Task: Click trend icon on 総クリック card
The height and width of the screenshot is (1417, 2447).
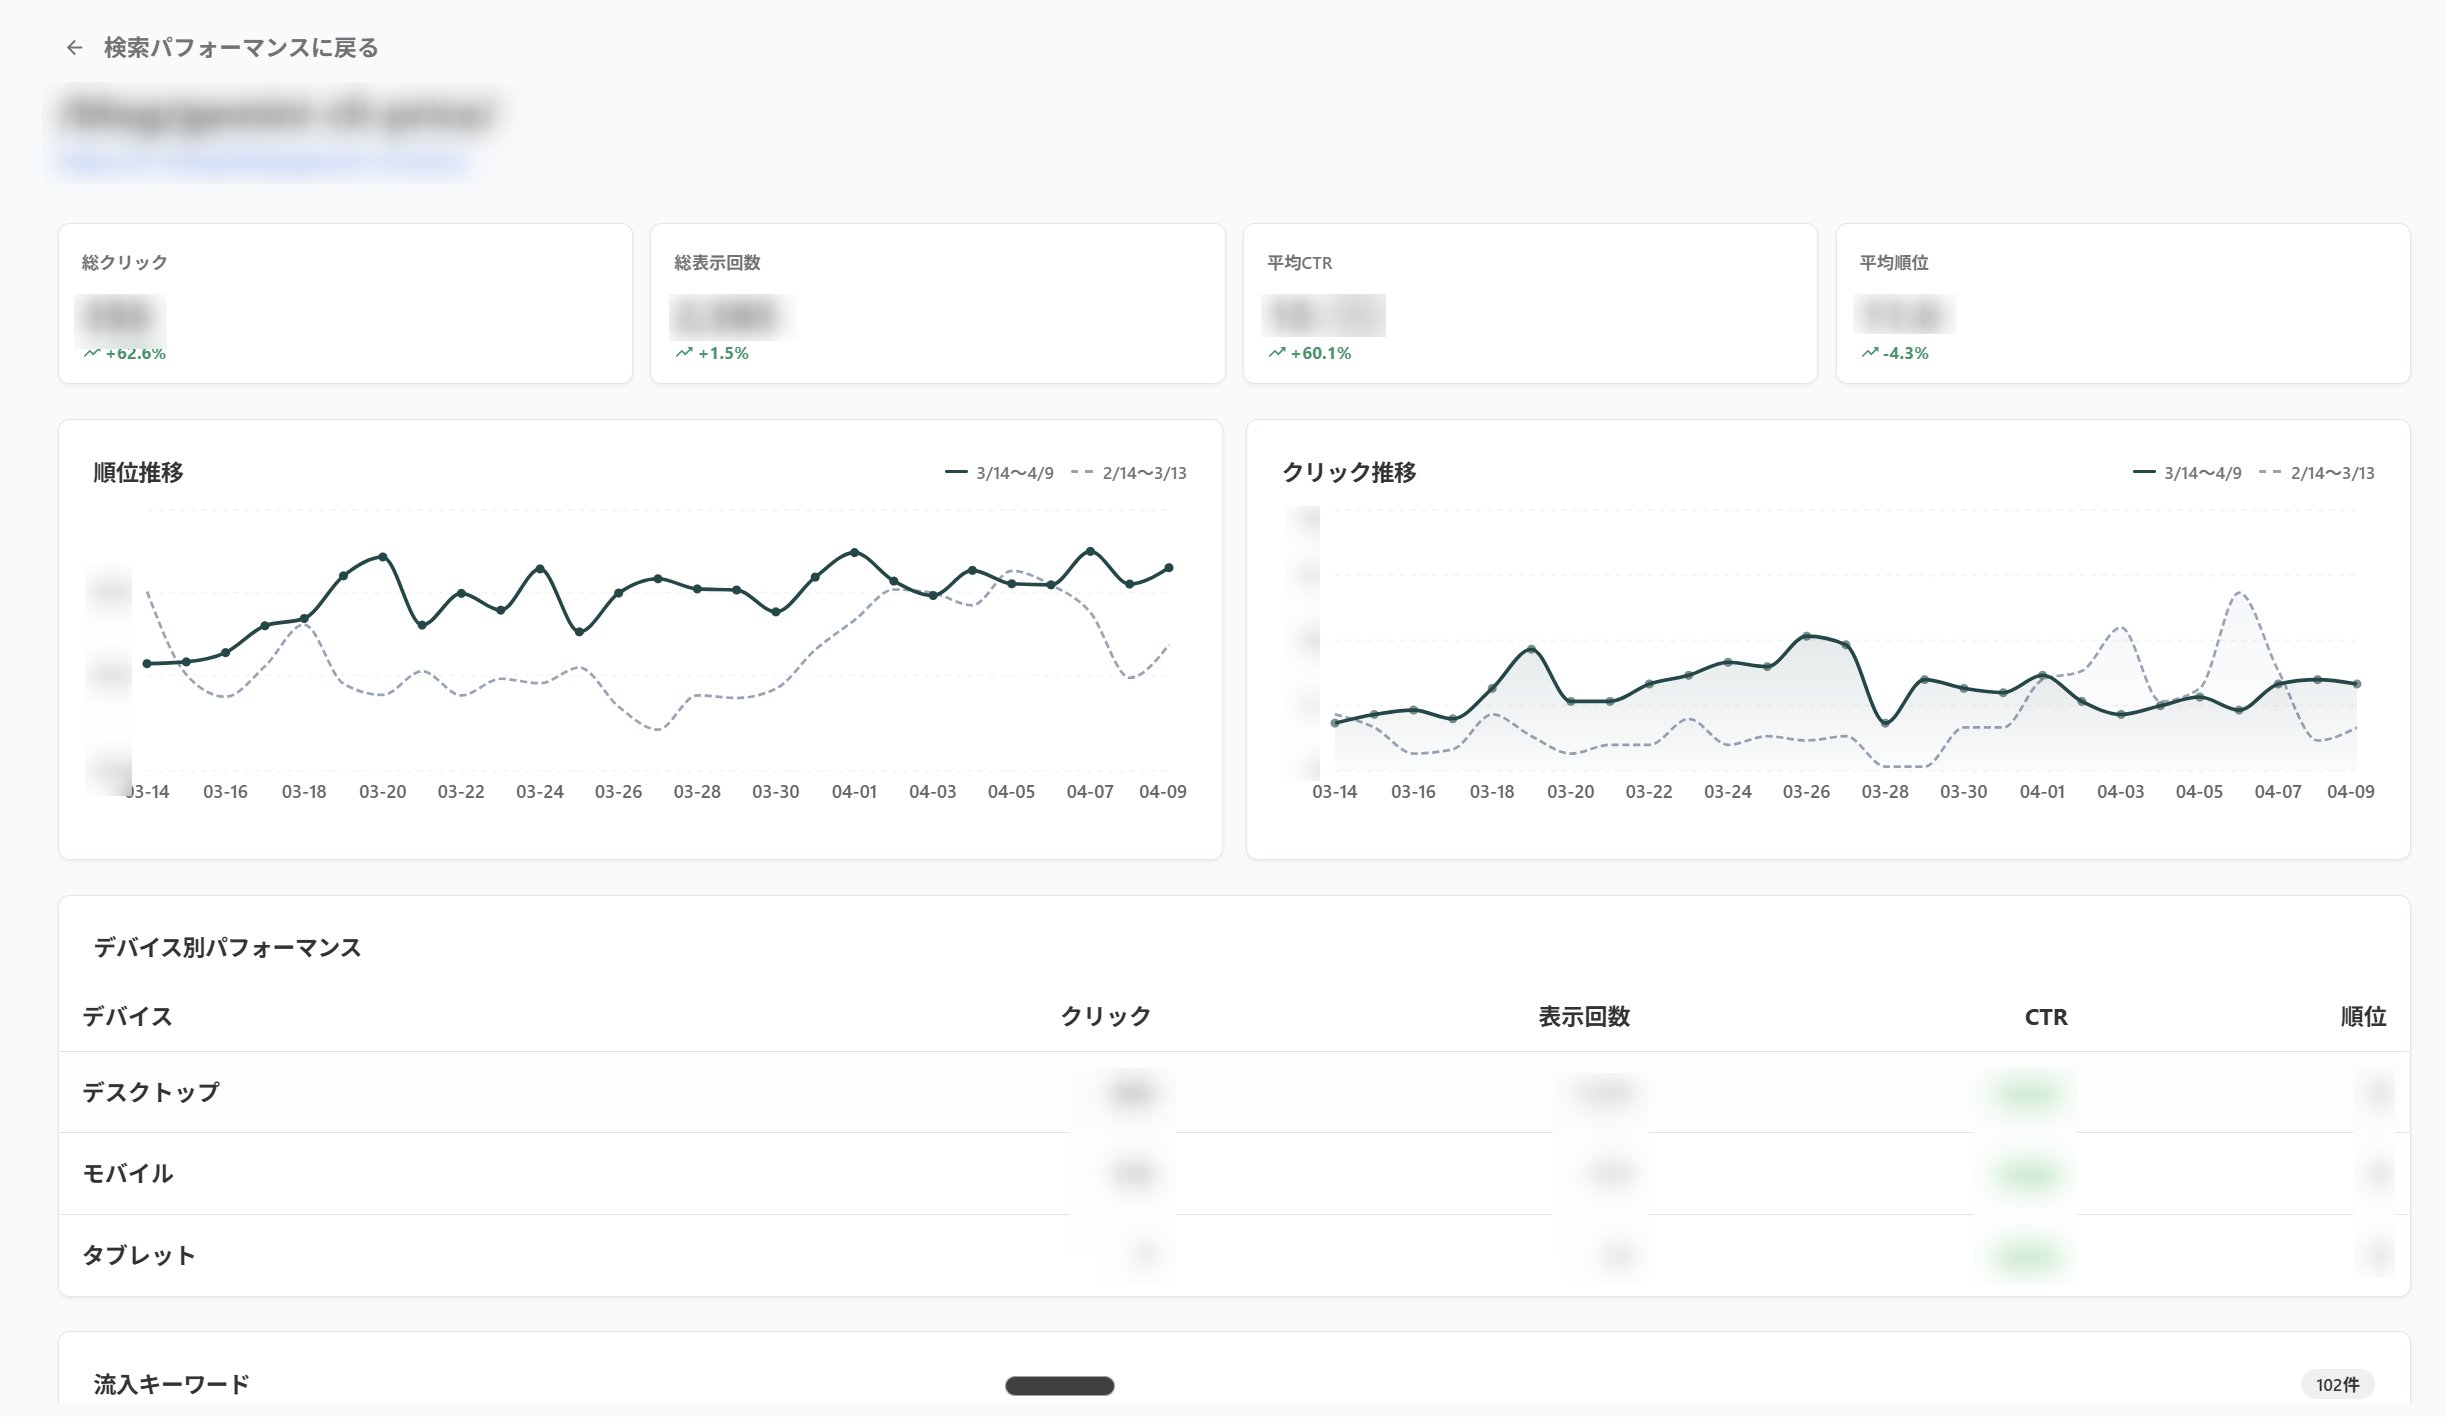Action: click(92, 353)
